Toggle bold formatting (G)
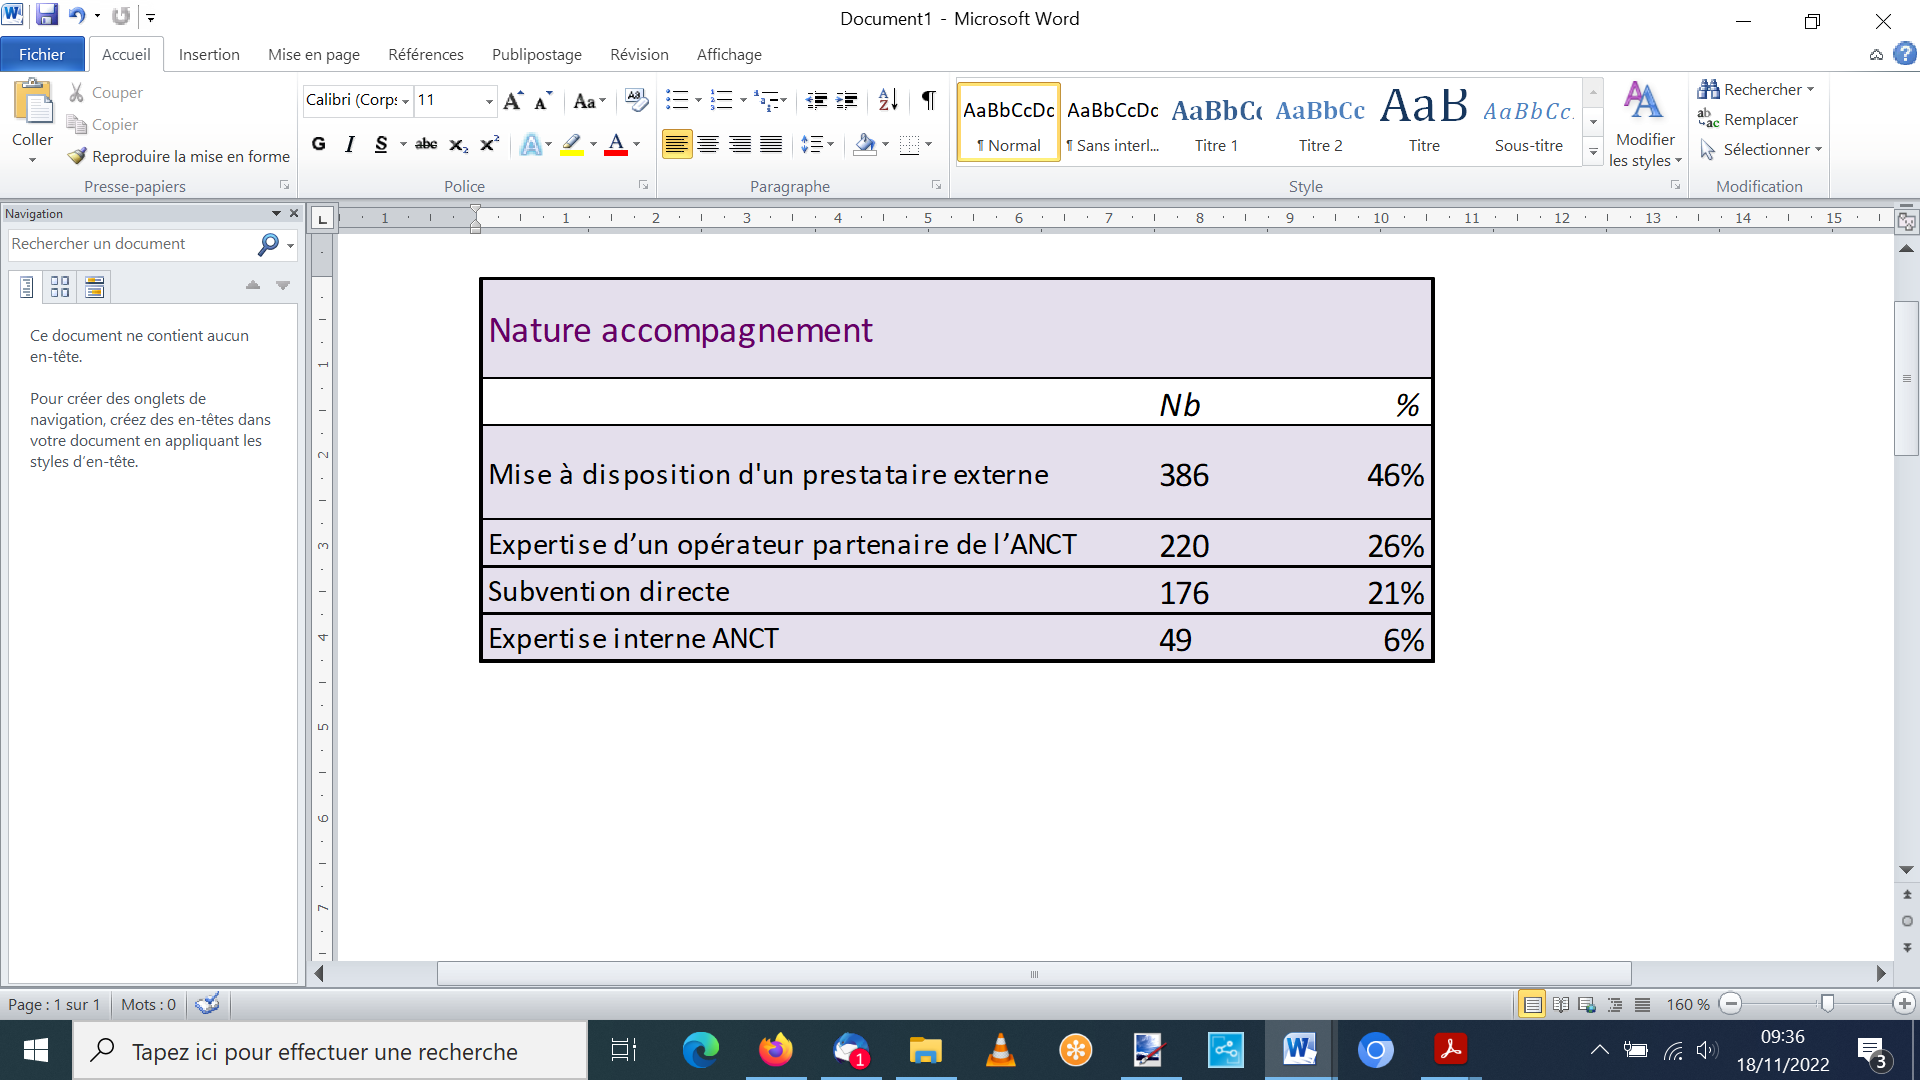1920x1080 pixels. pyautogui.click(x=319, y=144)
